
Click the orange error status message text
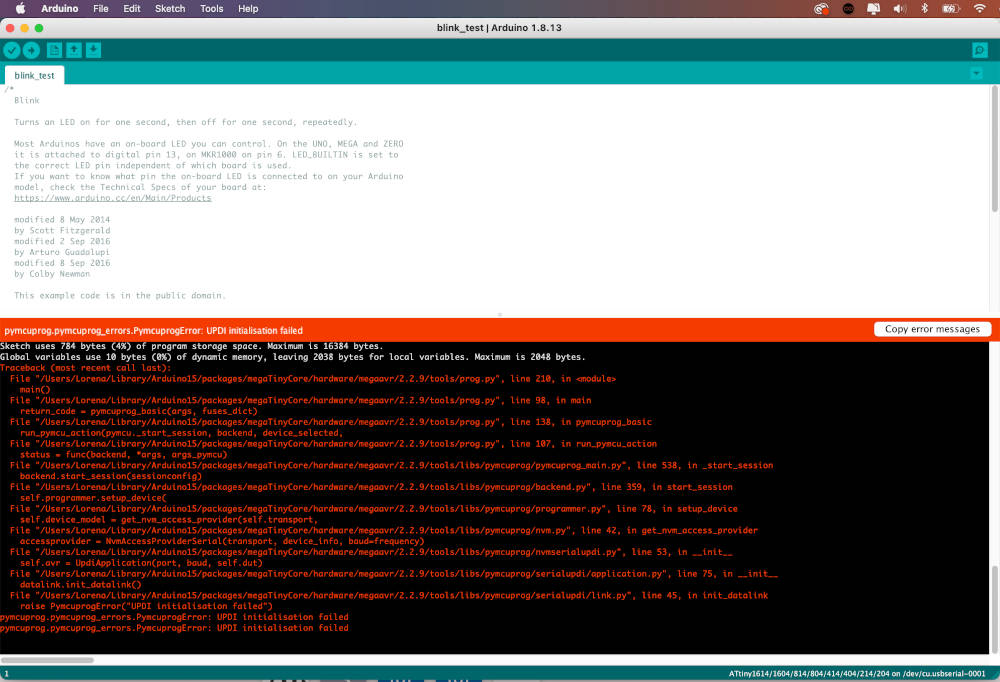point(153,330)
